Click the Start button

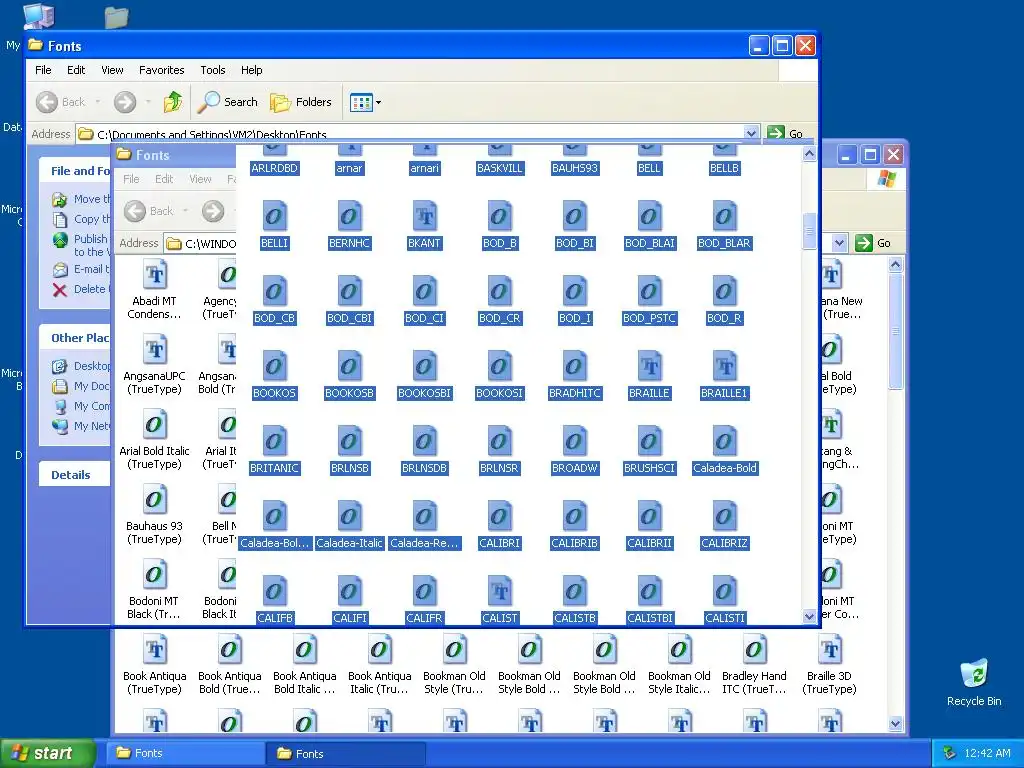click(48, 753)
